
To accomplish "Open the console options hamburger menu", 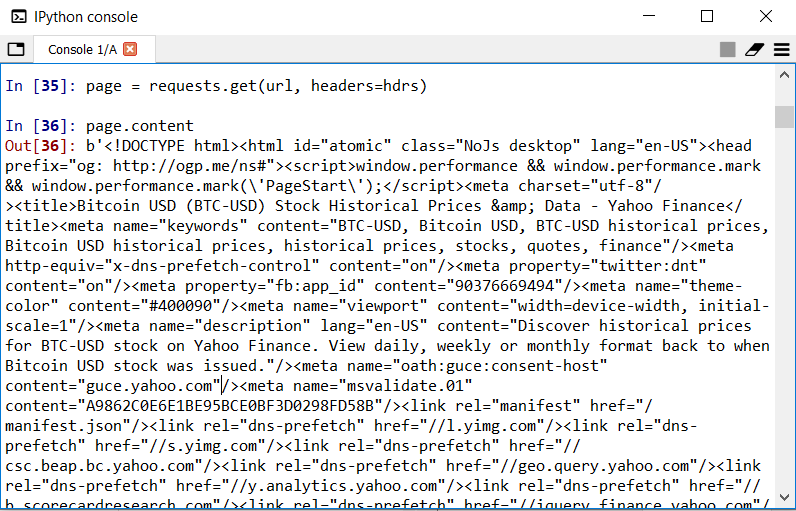I will click(782, 49).
